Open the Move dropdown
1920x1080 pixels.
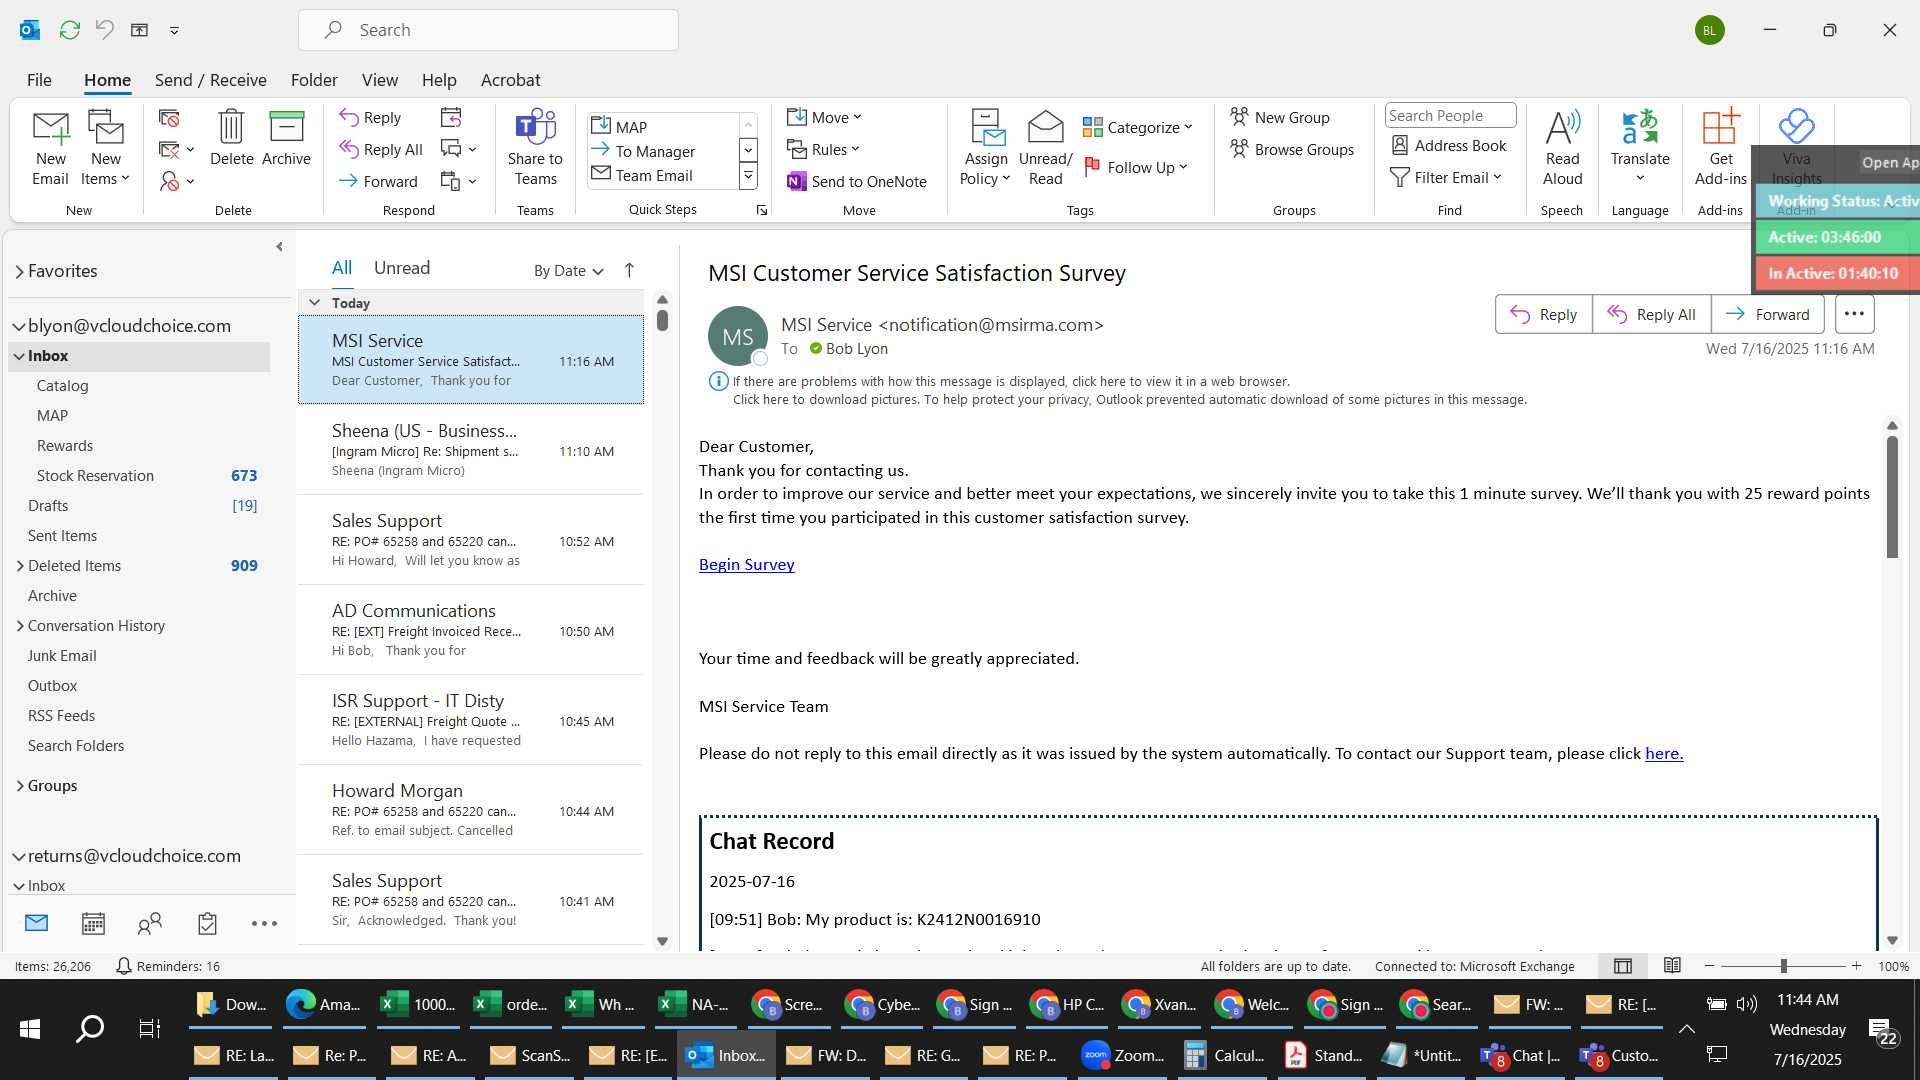coord(824,118)
